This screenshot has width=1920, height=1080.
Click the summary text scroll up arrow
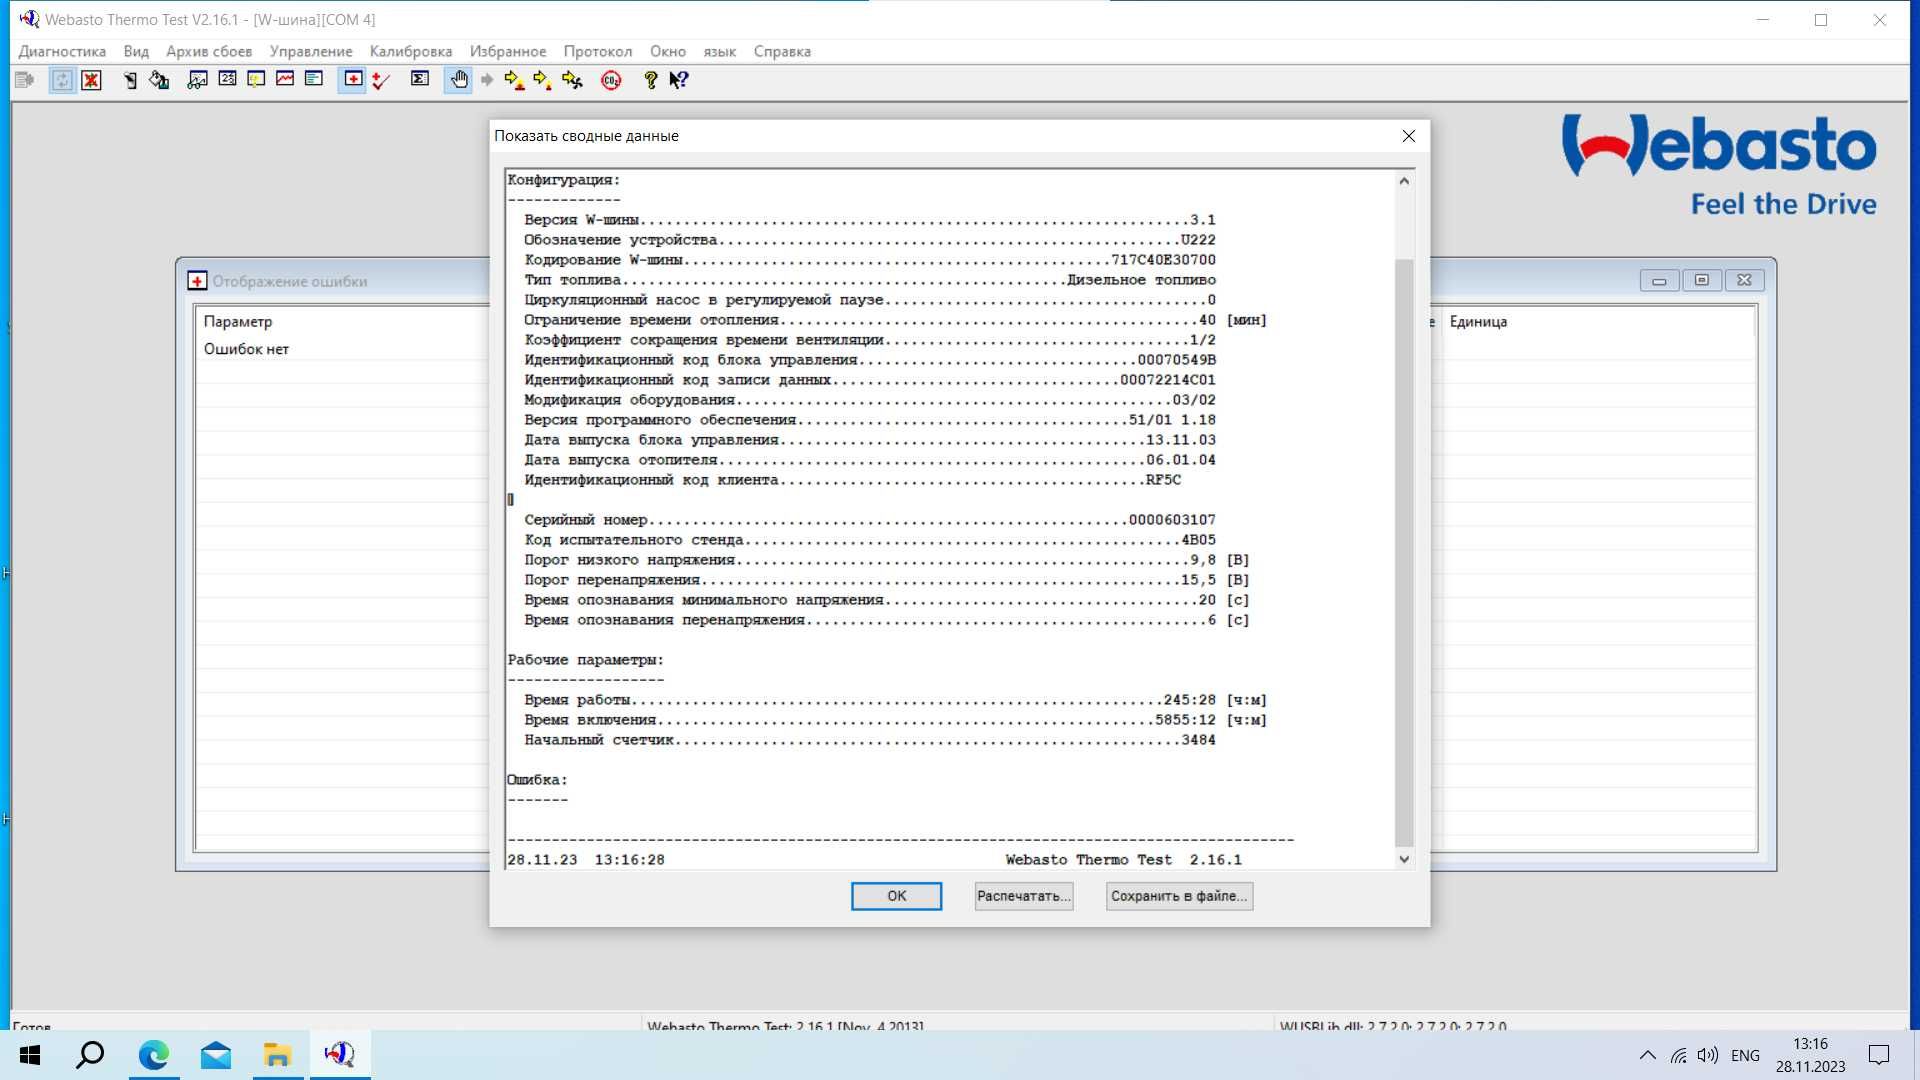(1404, 181)
